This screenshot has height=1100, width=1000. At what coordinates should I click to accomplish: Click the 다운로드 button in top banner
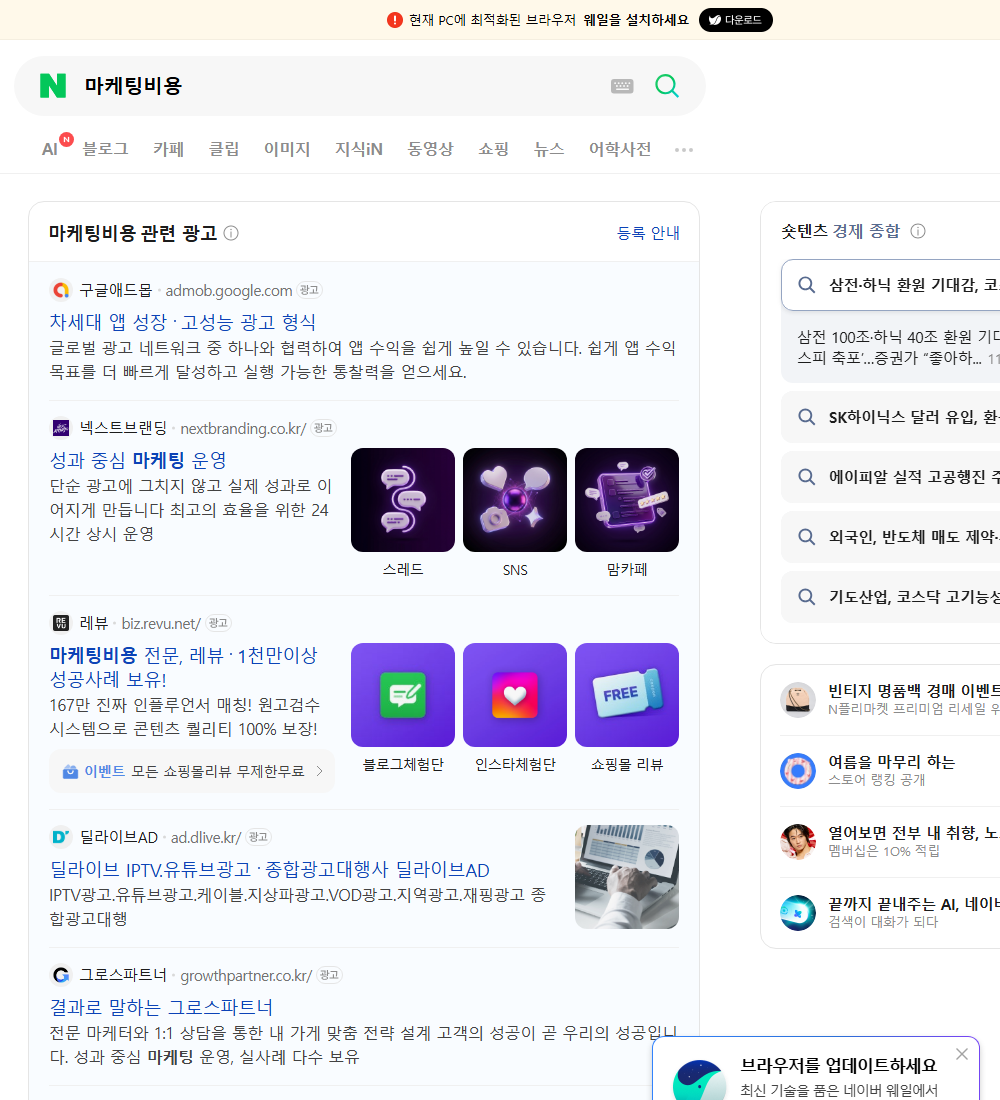735,20
